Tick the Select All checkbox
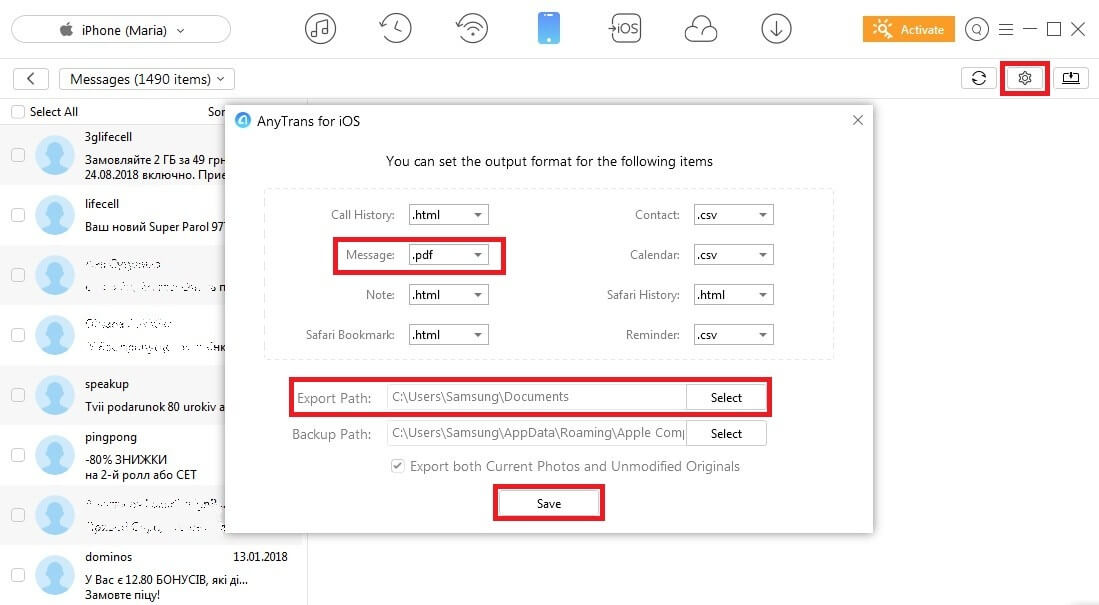The image size is (1099, 605). 18,111
